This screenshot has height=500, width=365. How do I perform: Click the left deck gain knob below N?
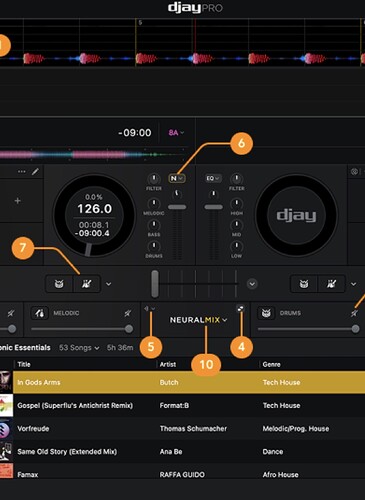(177, 193)
